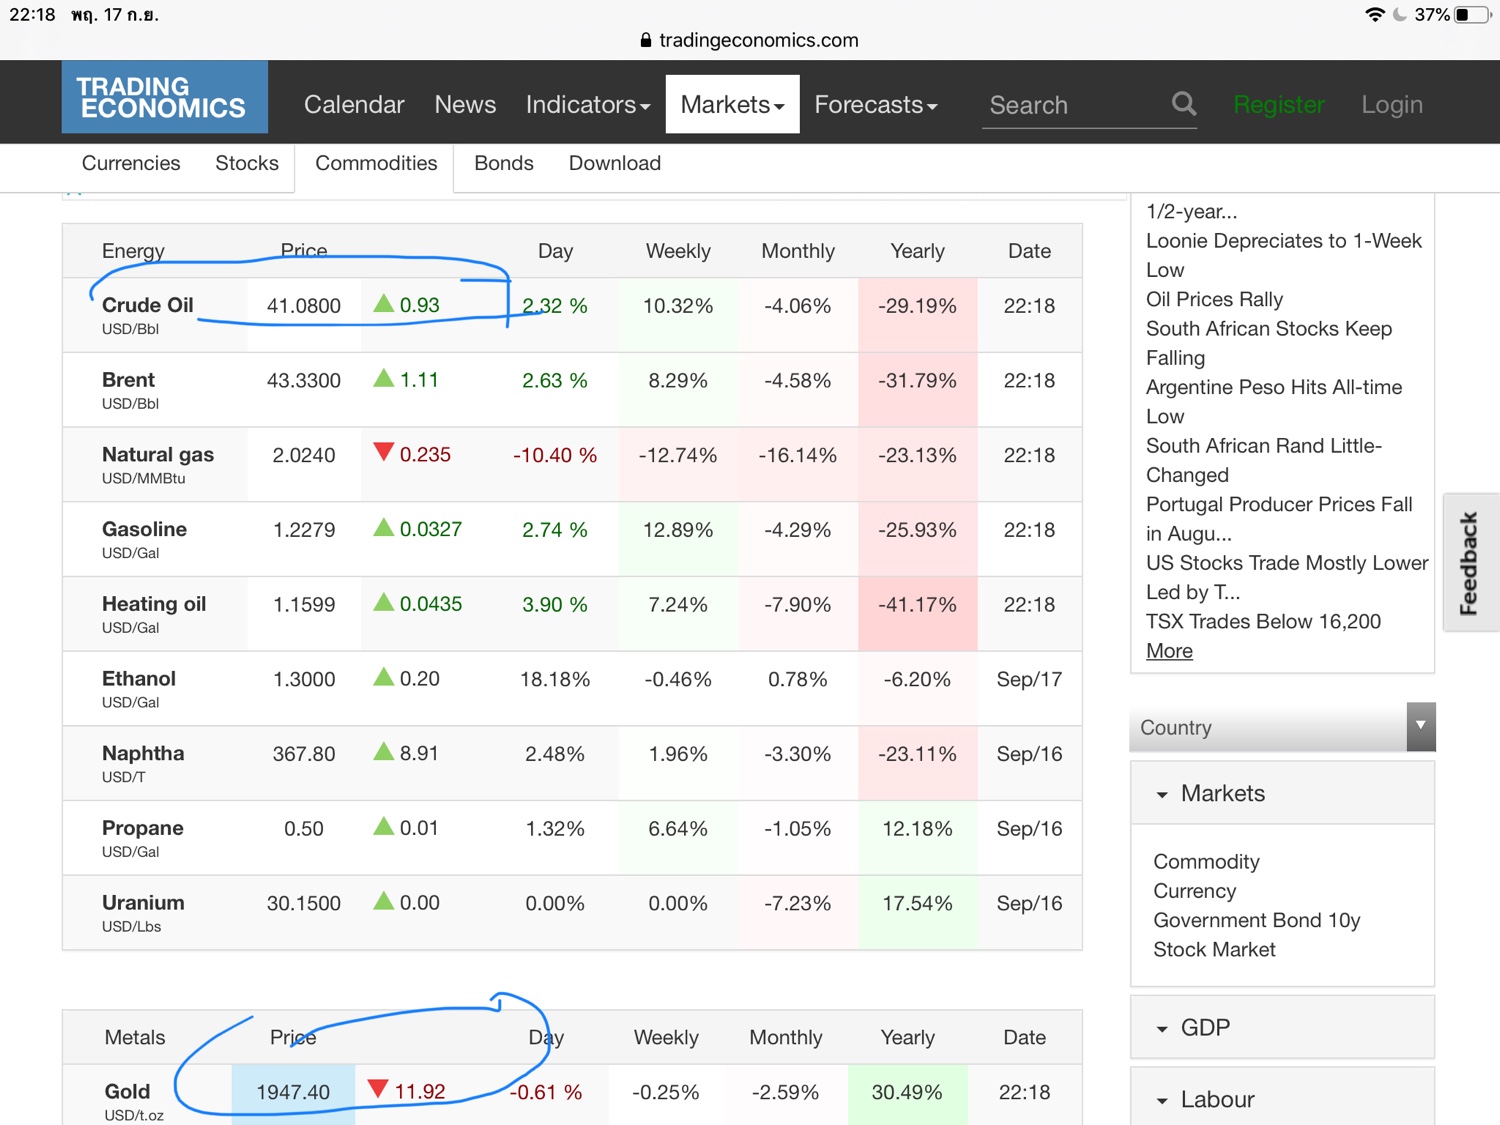Open the Markets dropdown menu
Viewport: 1500px width, 1125px height.
[732, 104]
